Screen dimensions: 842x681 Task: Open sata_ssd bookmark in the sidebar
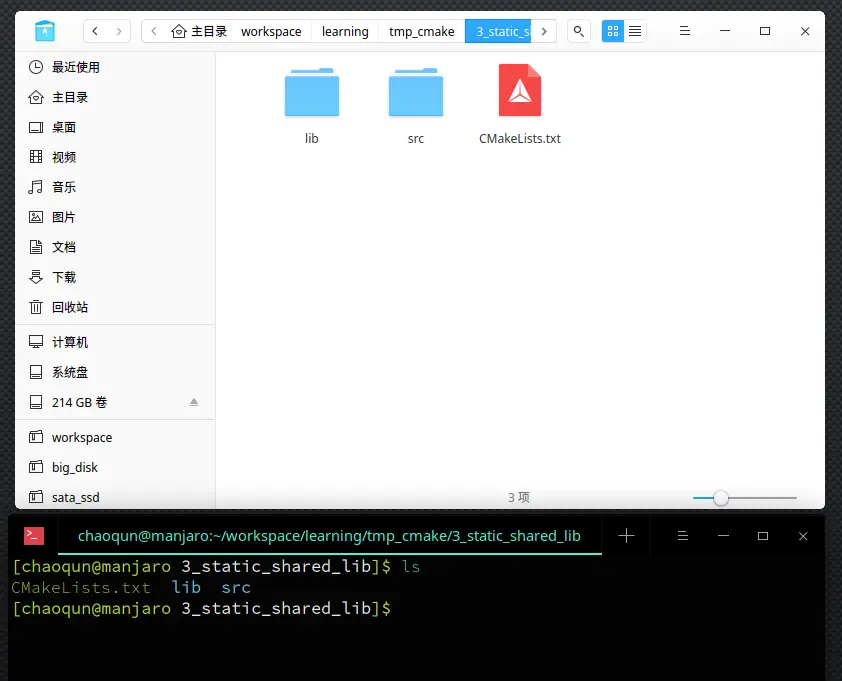tap(115, 497)
